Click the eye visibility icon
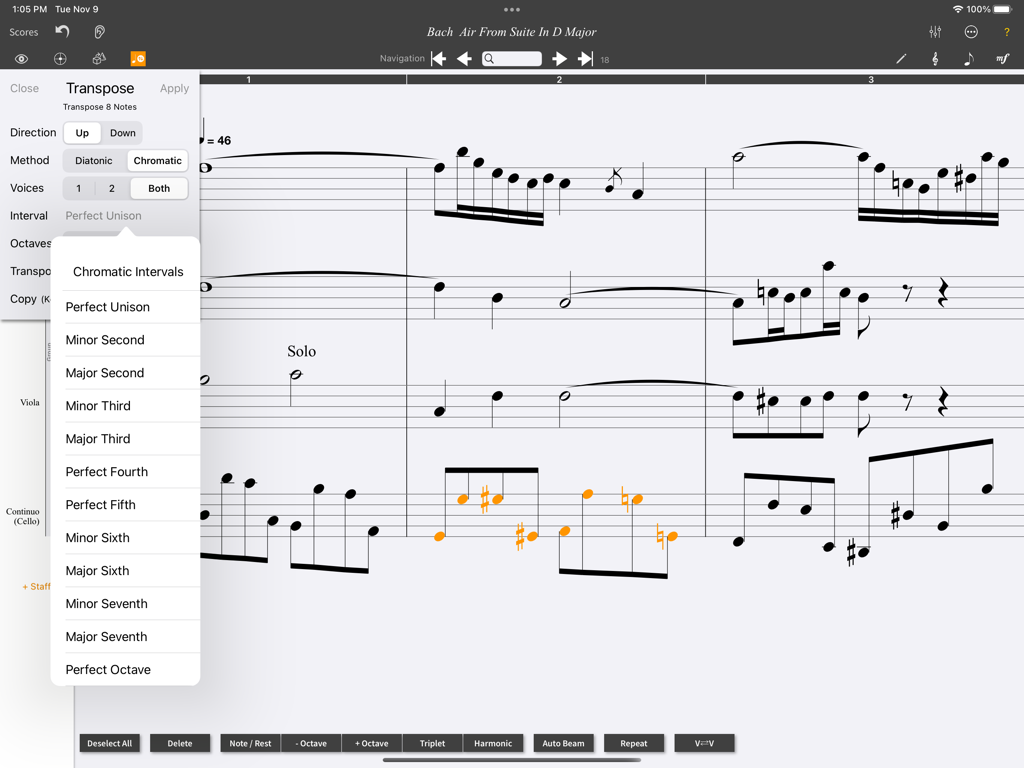 pos(21,58)
